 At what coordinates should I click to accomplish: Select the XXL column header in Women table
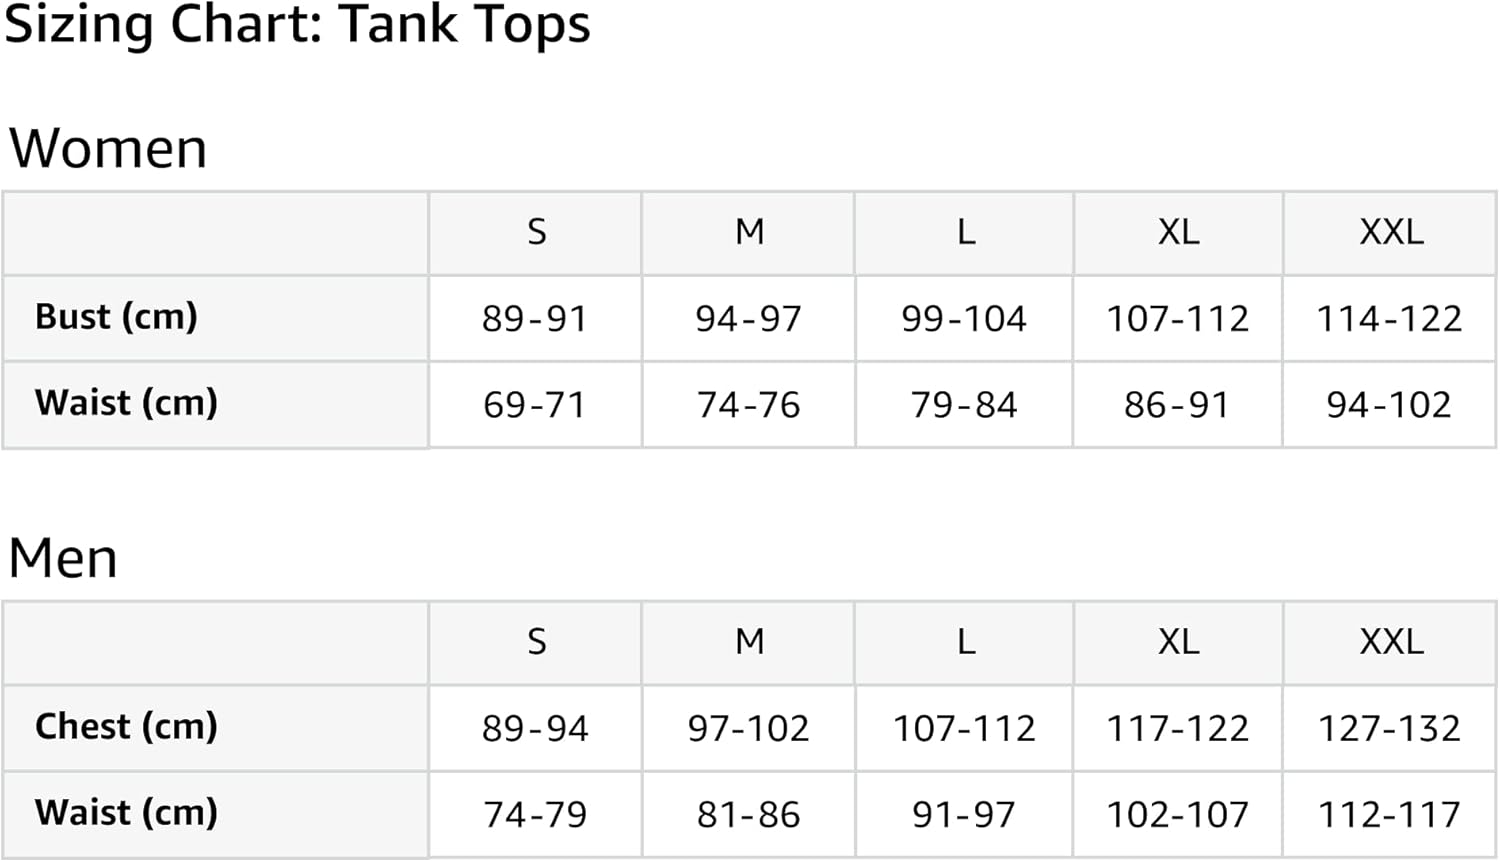[1391, 232]
